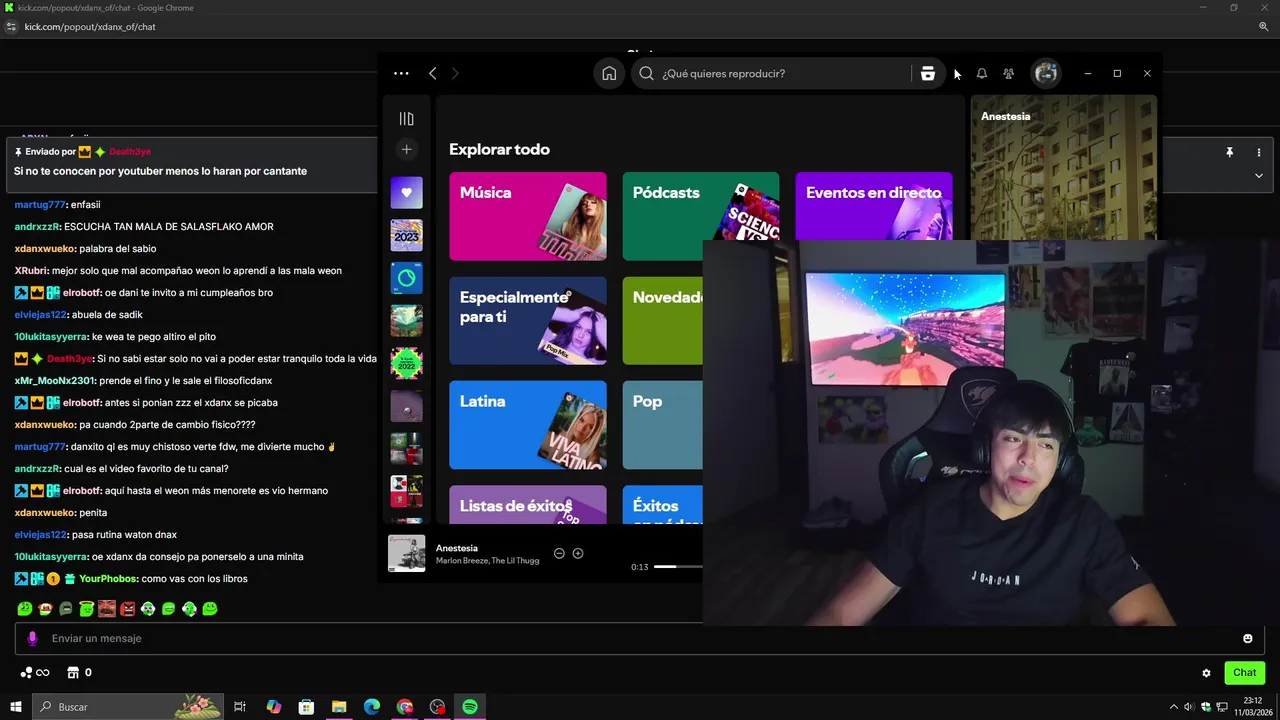
Task: Click andrxzzR 'ESCUCHA TAN MALA' username
Action: tap(37, 227)
